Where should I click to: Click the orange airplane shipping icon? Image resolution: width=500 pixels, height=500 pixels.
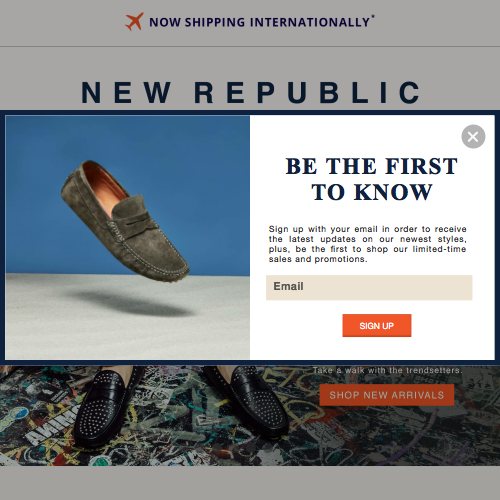tap(134, 22)
